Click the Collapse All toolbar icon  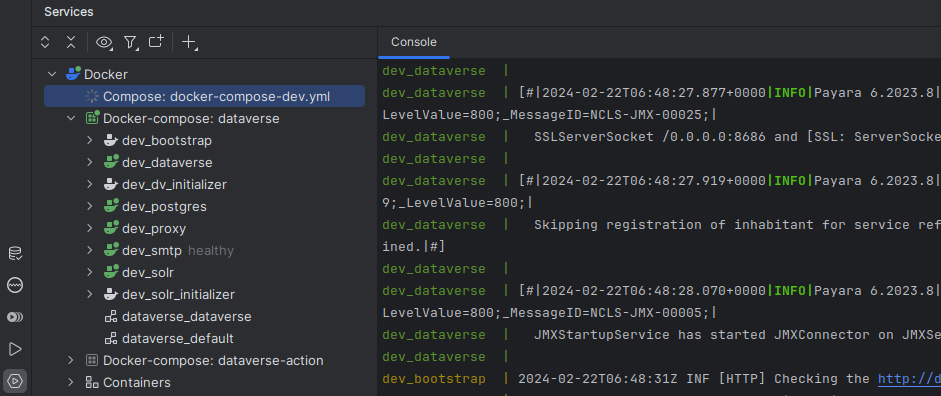pos(71,42)
